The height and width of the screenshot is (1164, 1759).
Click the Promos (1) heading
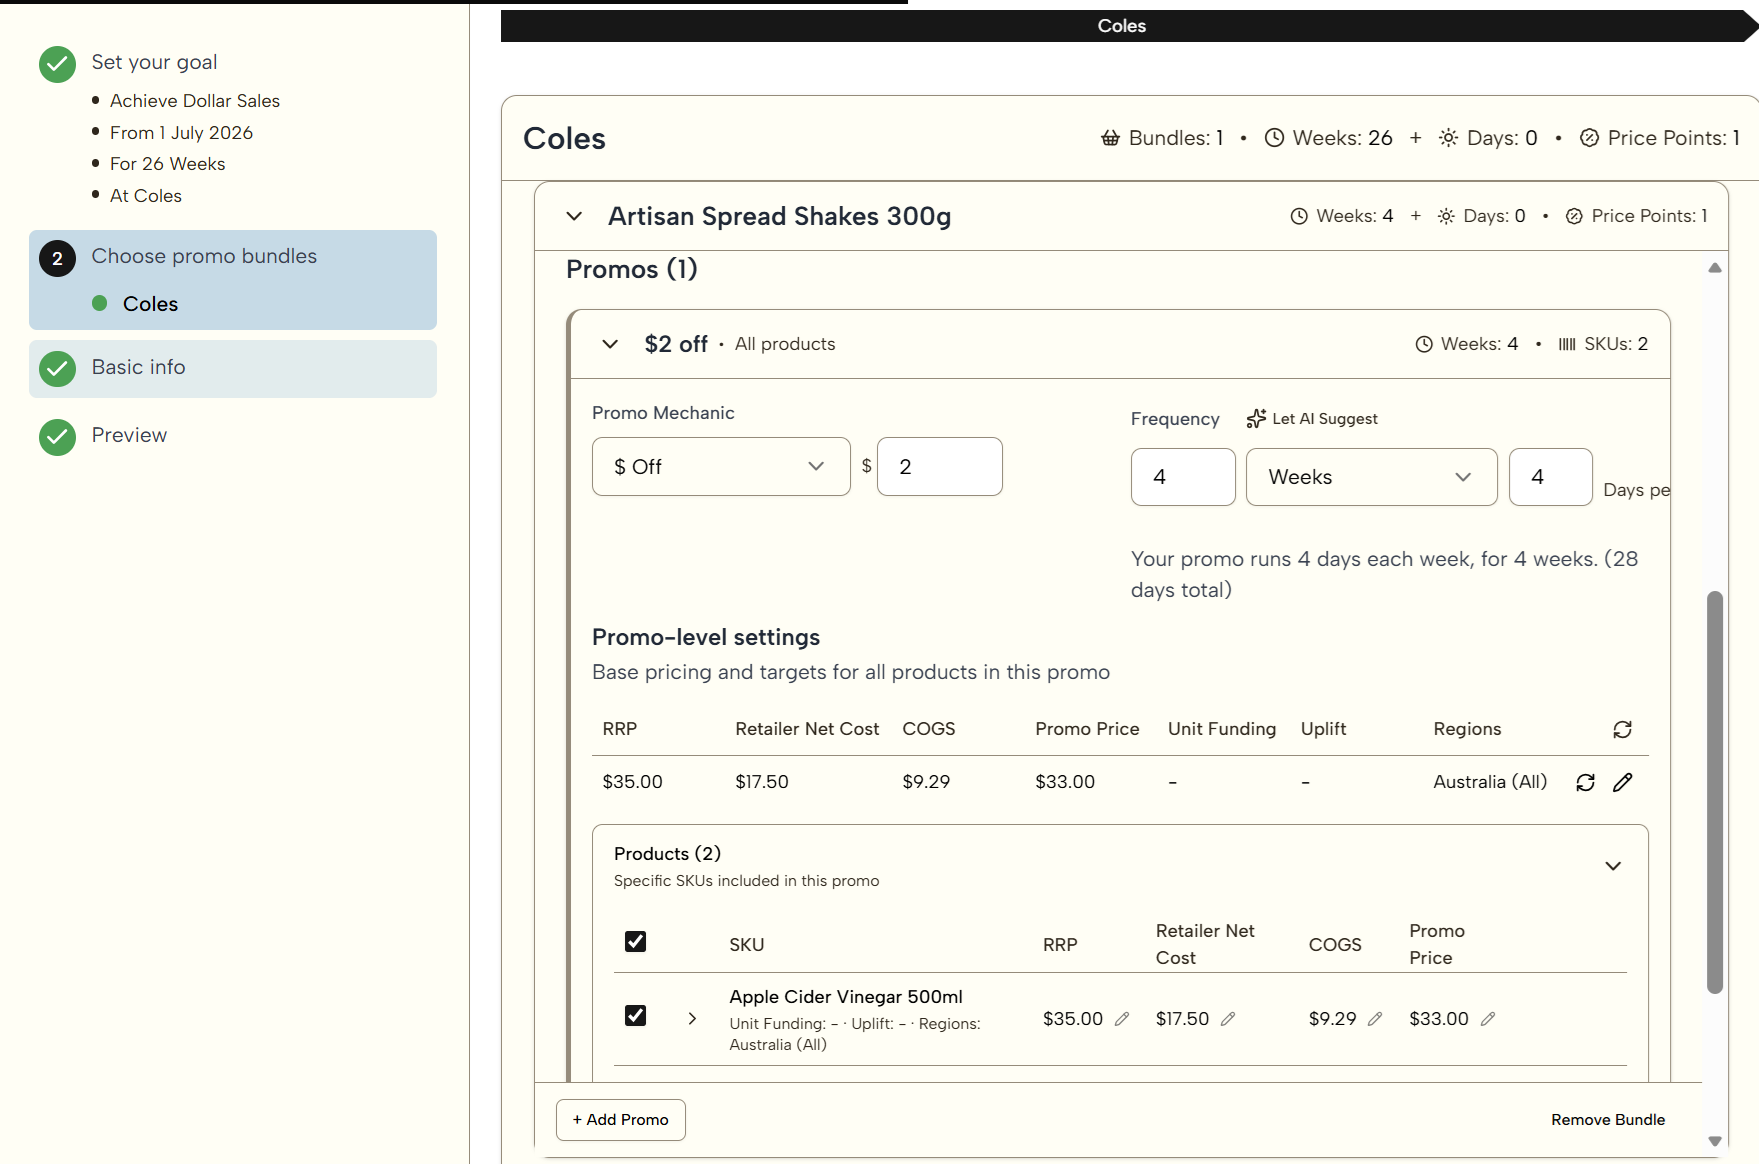(632, 269)
